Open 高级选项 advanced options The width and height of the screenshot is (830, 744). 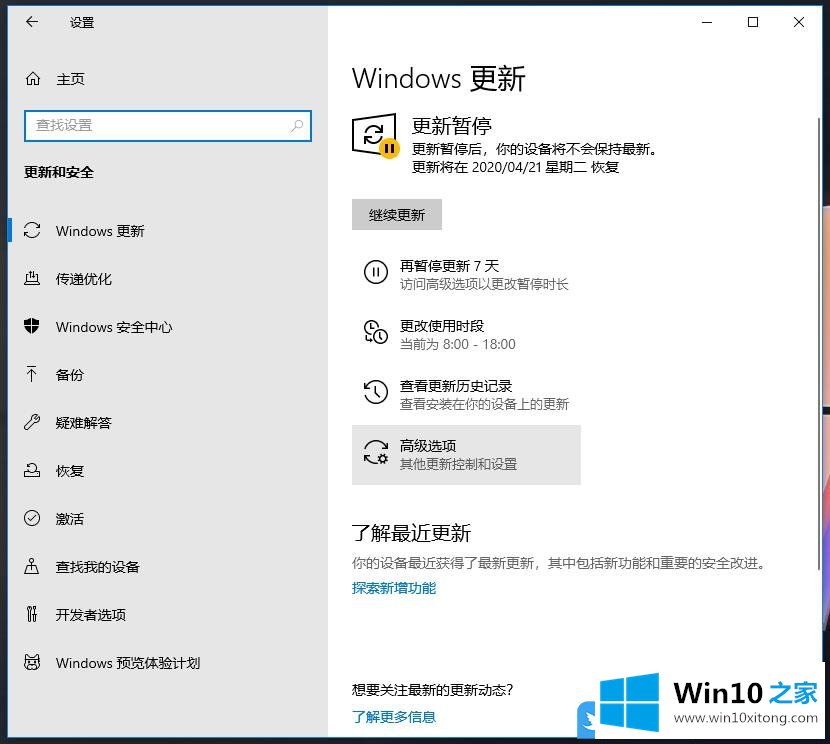(x=466, y=455)
